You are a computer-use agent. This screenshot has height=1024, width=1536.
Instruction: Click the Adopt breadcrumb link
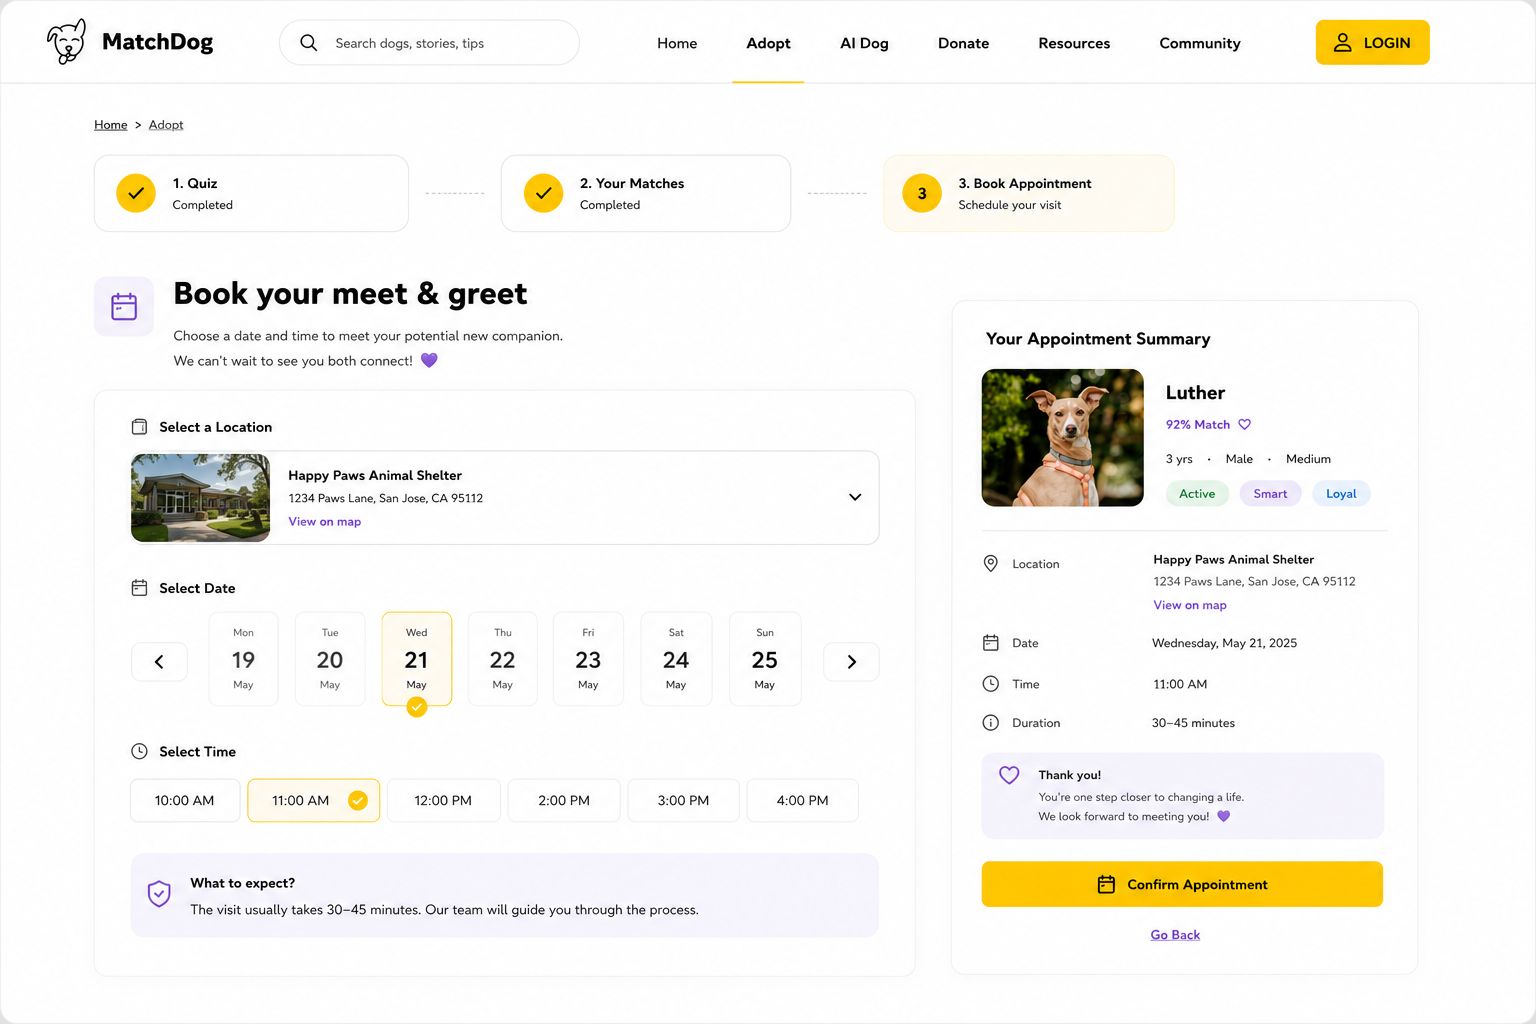point(166,125)
